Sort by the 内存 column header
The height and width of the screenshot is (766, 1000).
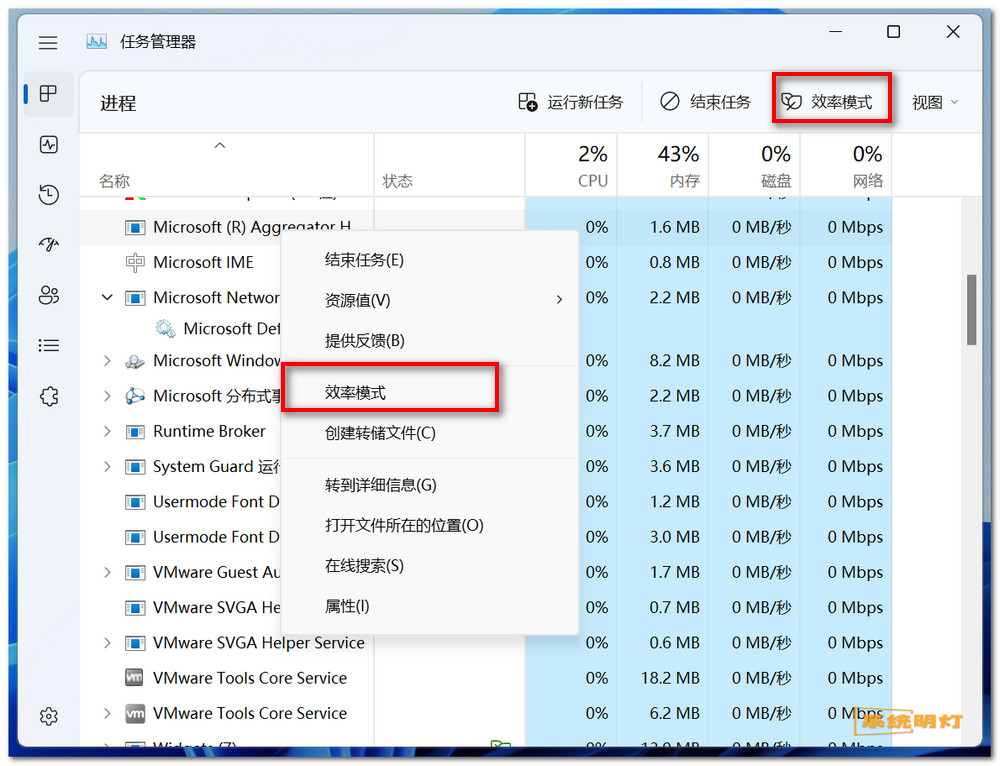point(663,165)
